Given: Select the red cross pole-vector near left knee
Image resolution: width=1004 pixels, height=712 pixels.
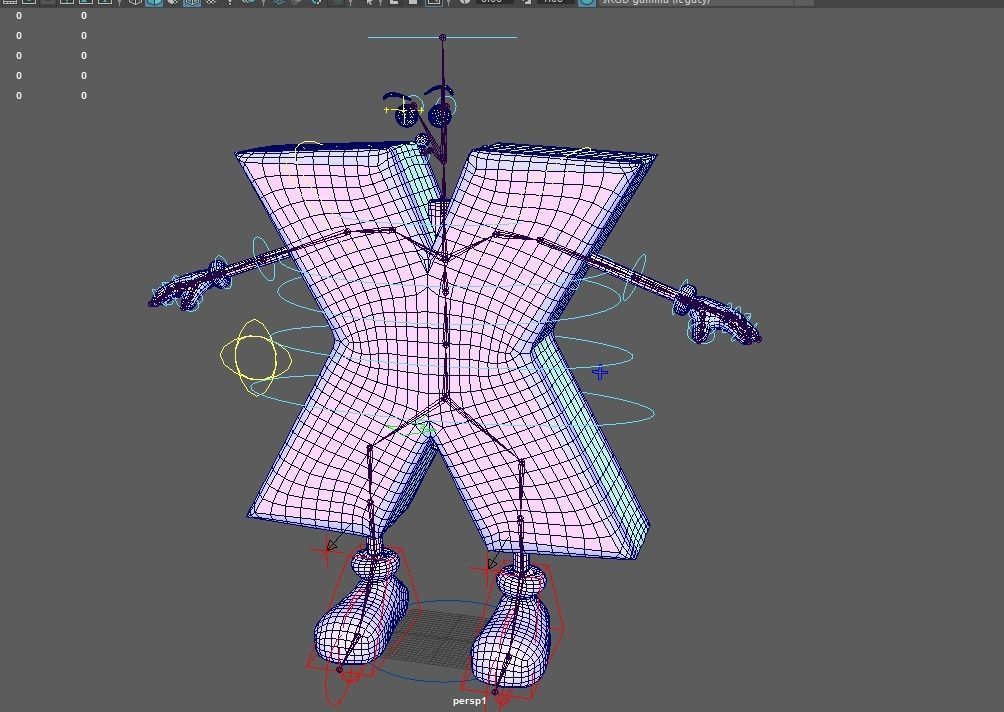Looking at the screenshot, I should coord(326,551).
